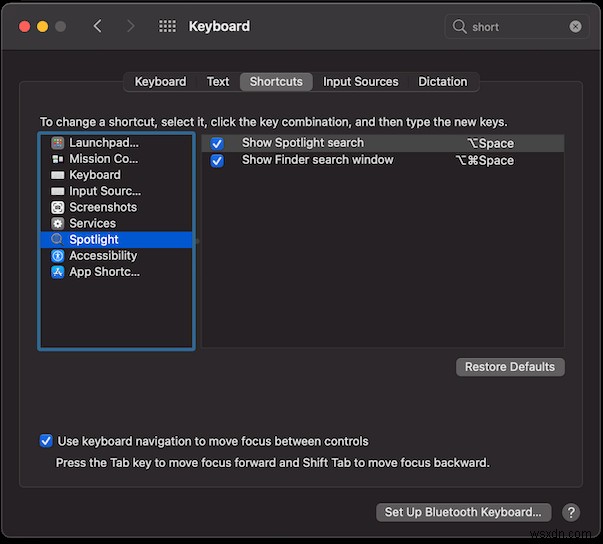Click the Services gear icon
Screen dimensions: 603x544
pyautogui.click(x=58, y=224)
